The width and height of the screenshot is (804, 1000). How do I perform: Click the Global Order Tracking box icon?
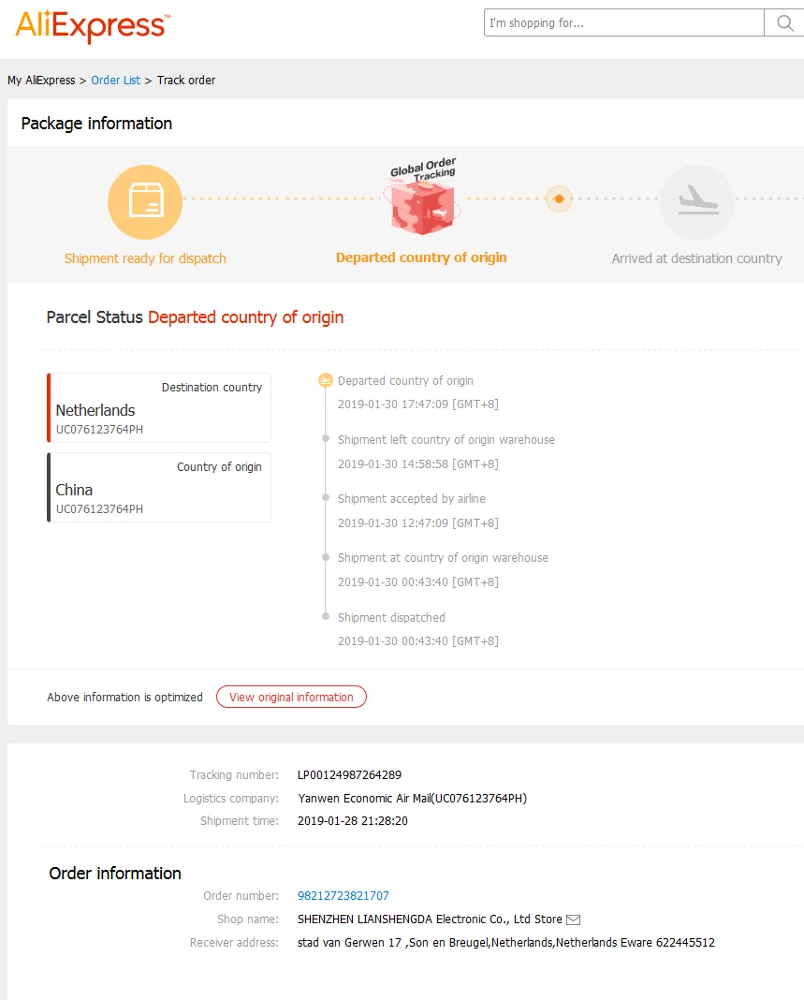(x=422, y=201)
